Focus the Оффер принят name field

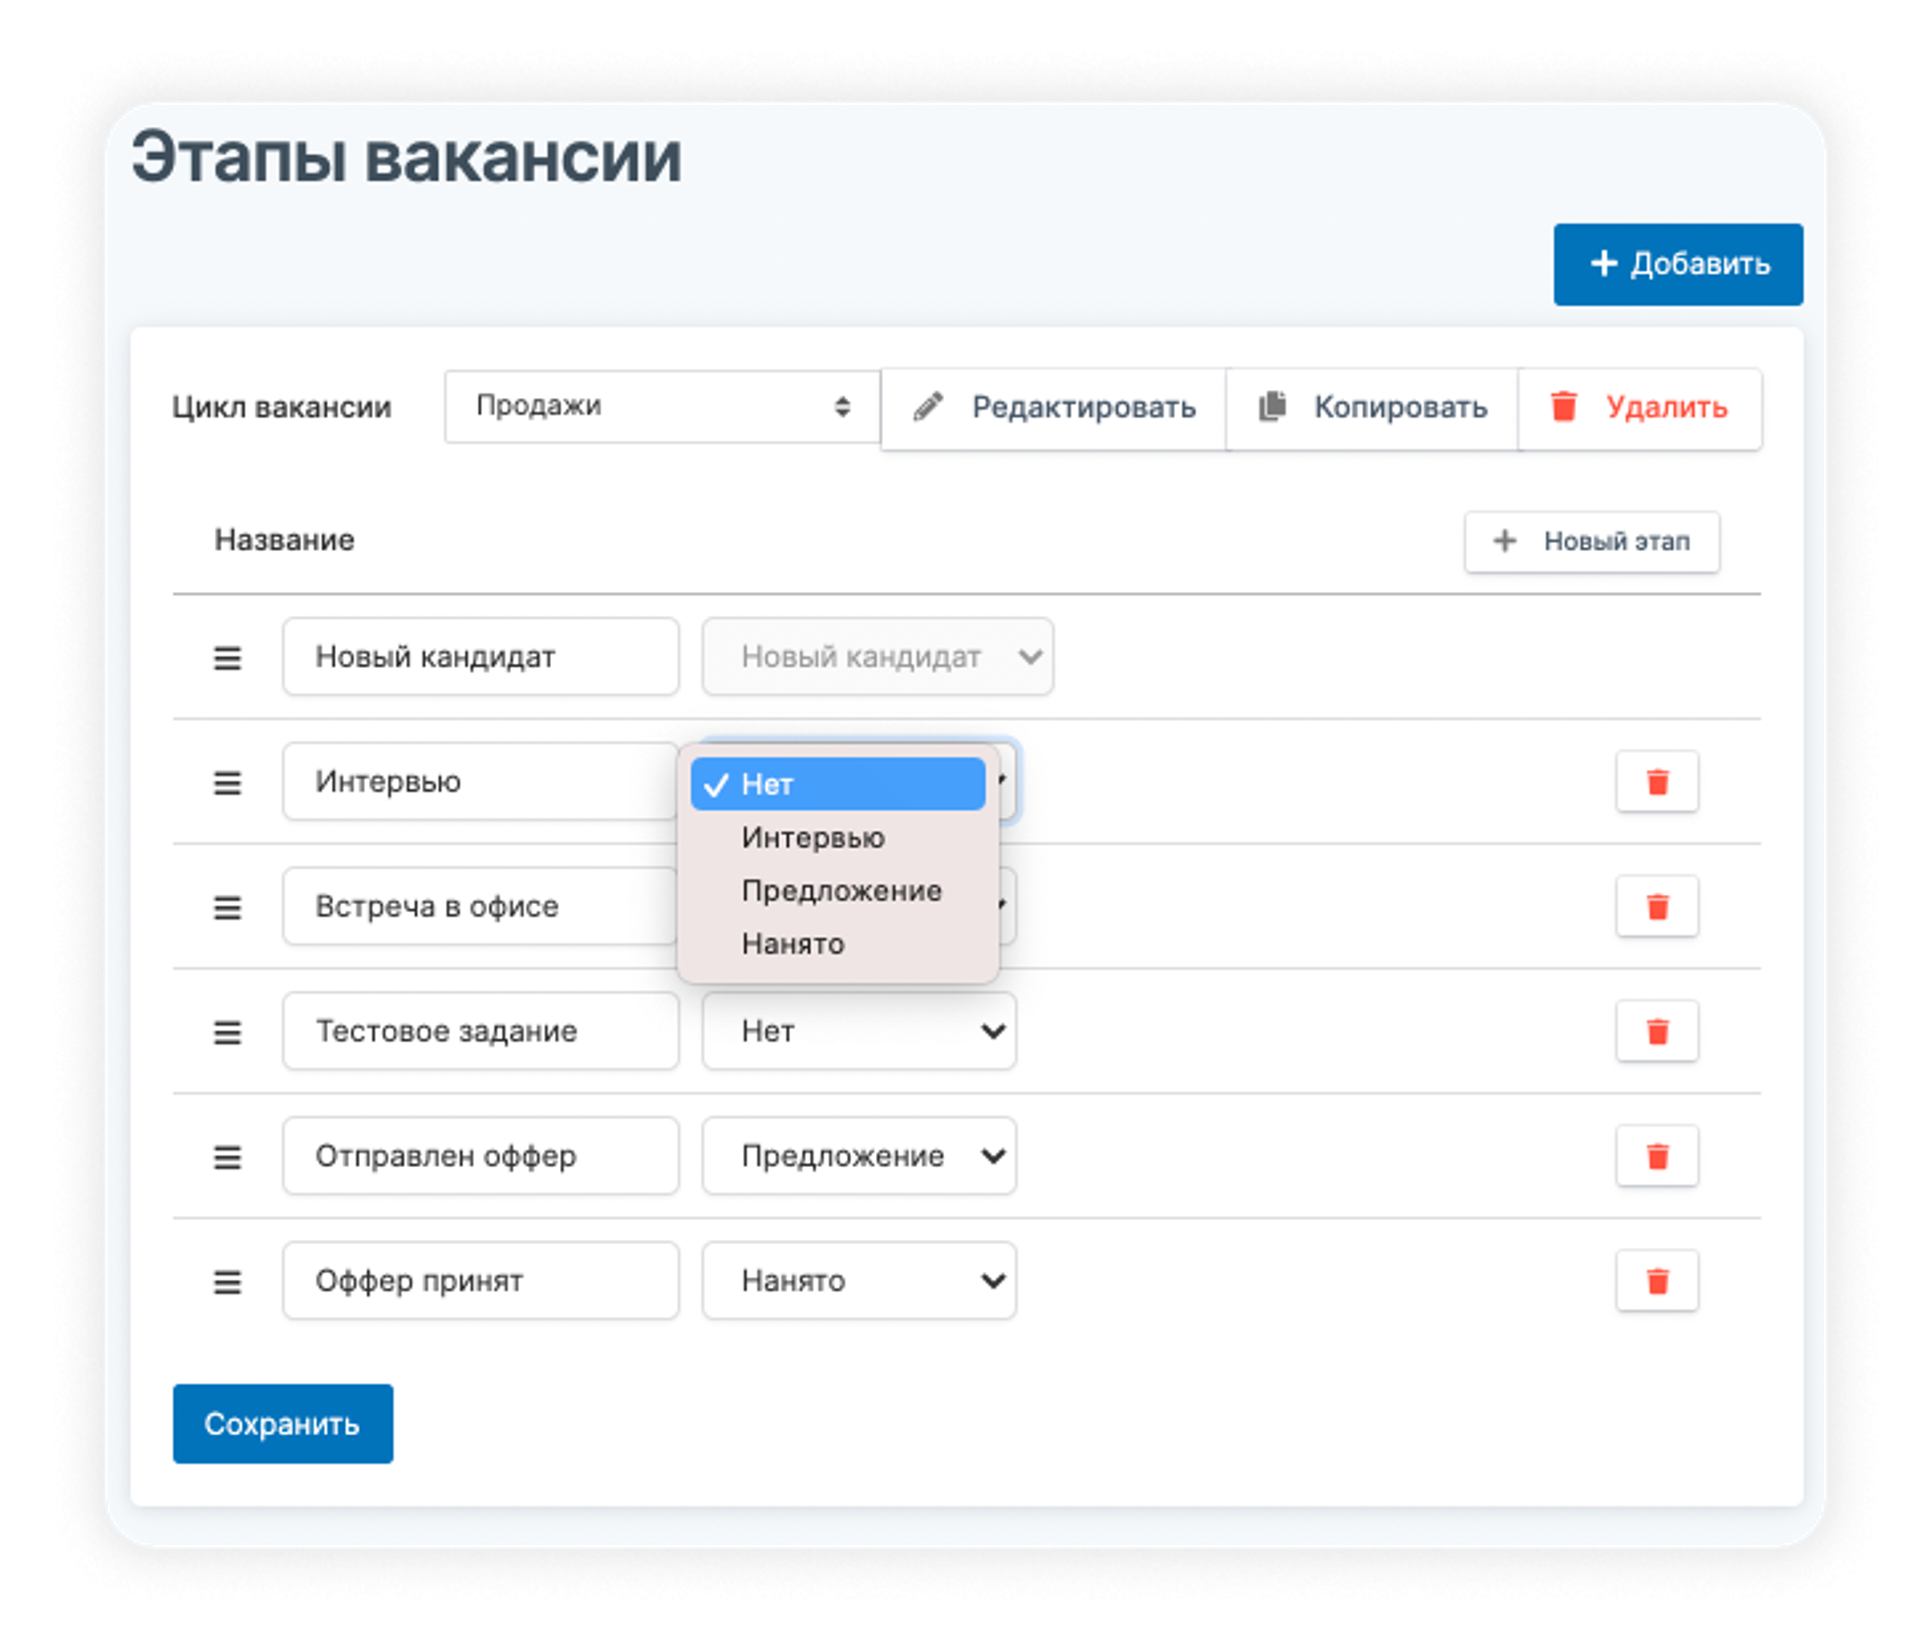click(x=481, y=1281)
